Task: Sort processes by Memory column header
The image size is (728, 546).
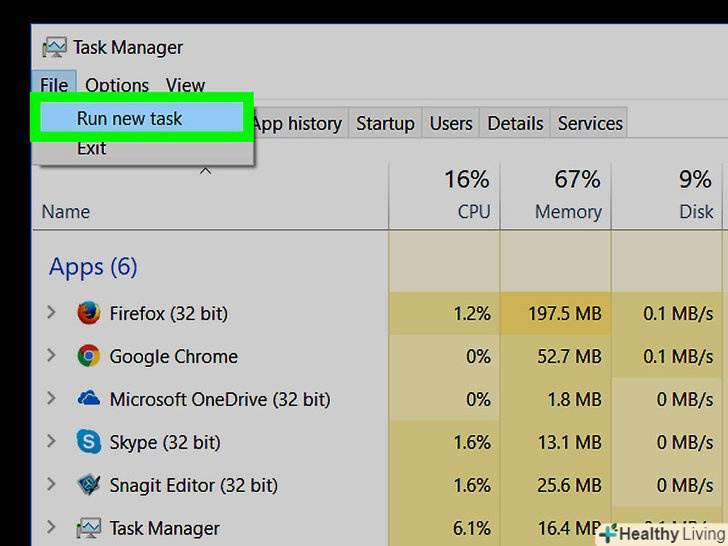Action: 568,195
